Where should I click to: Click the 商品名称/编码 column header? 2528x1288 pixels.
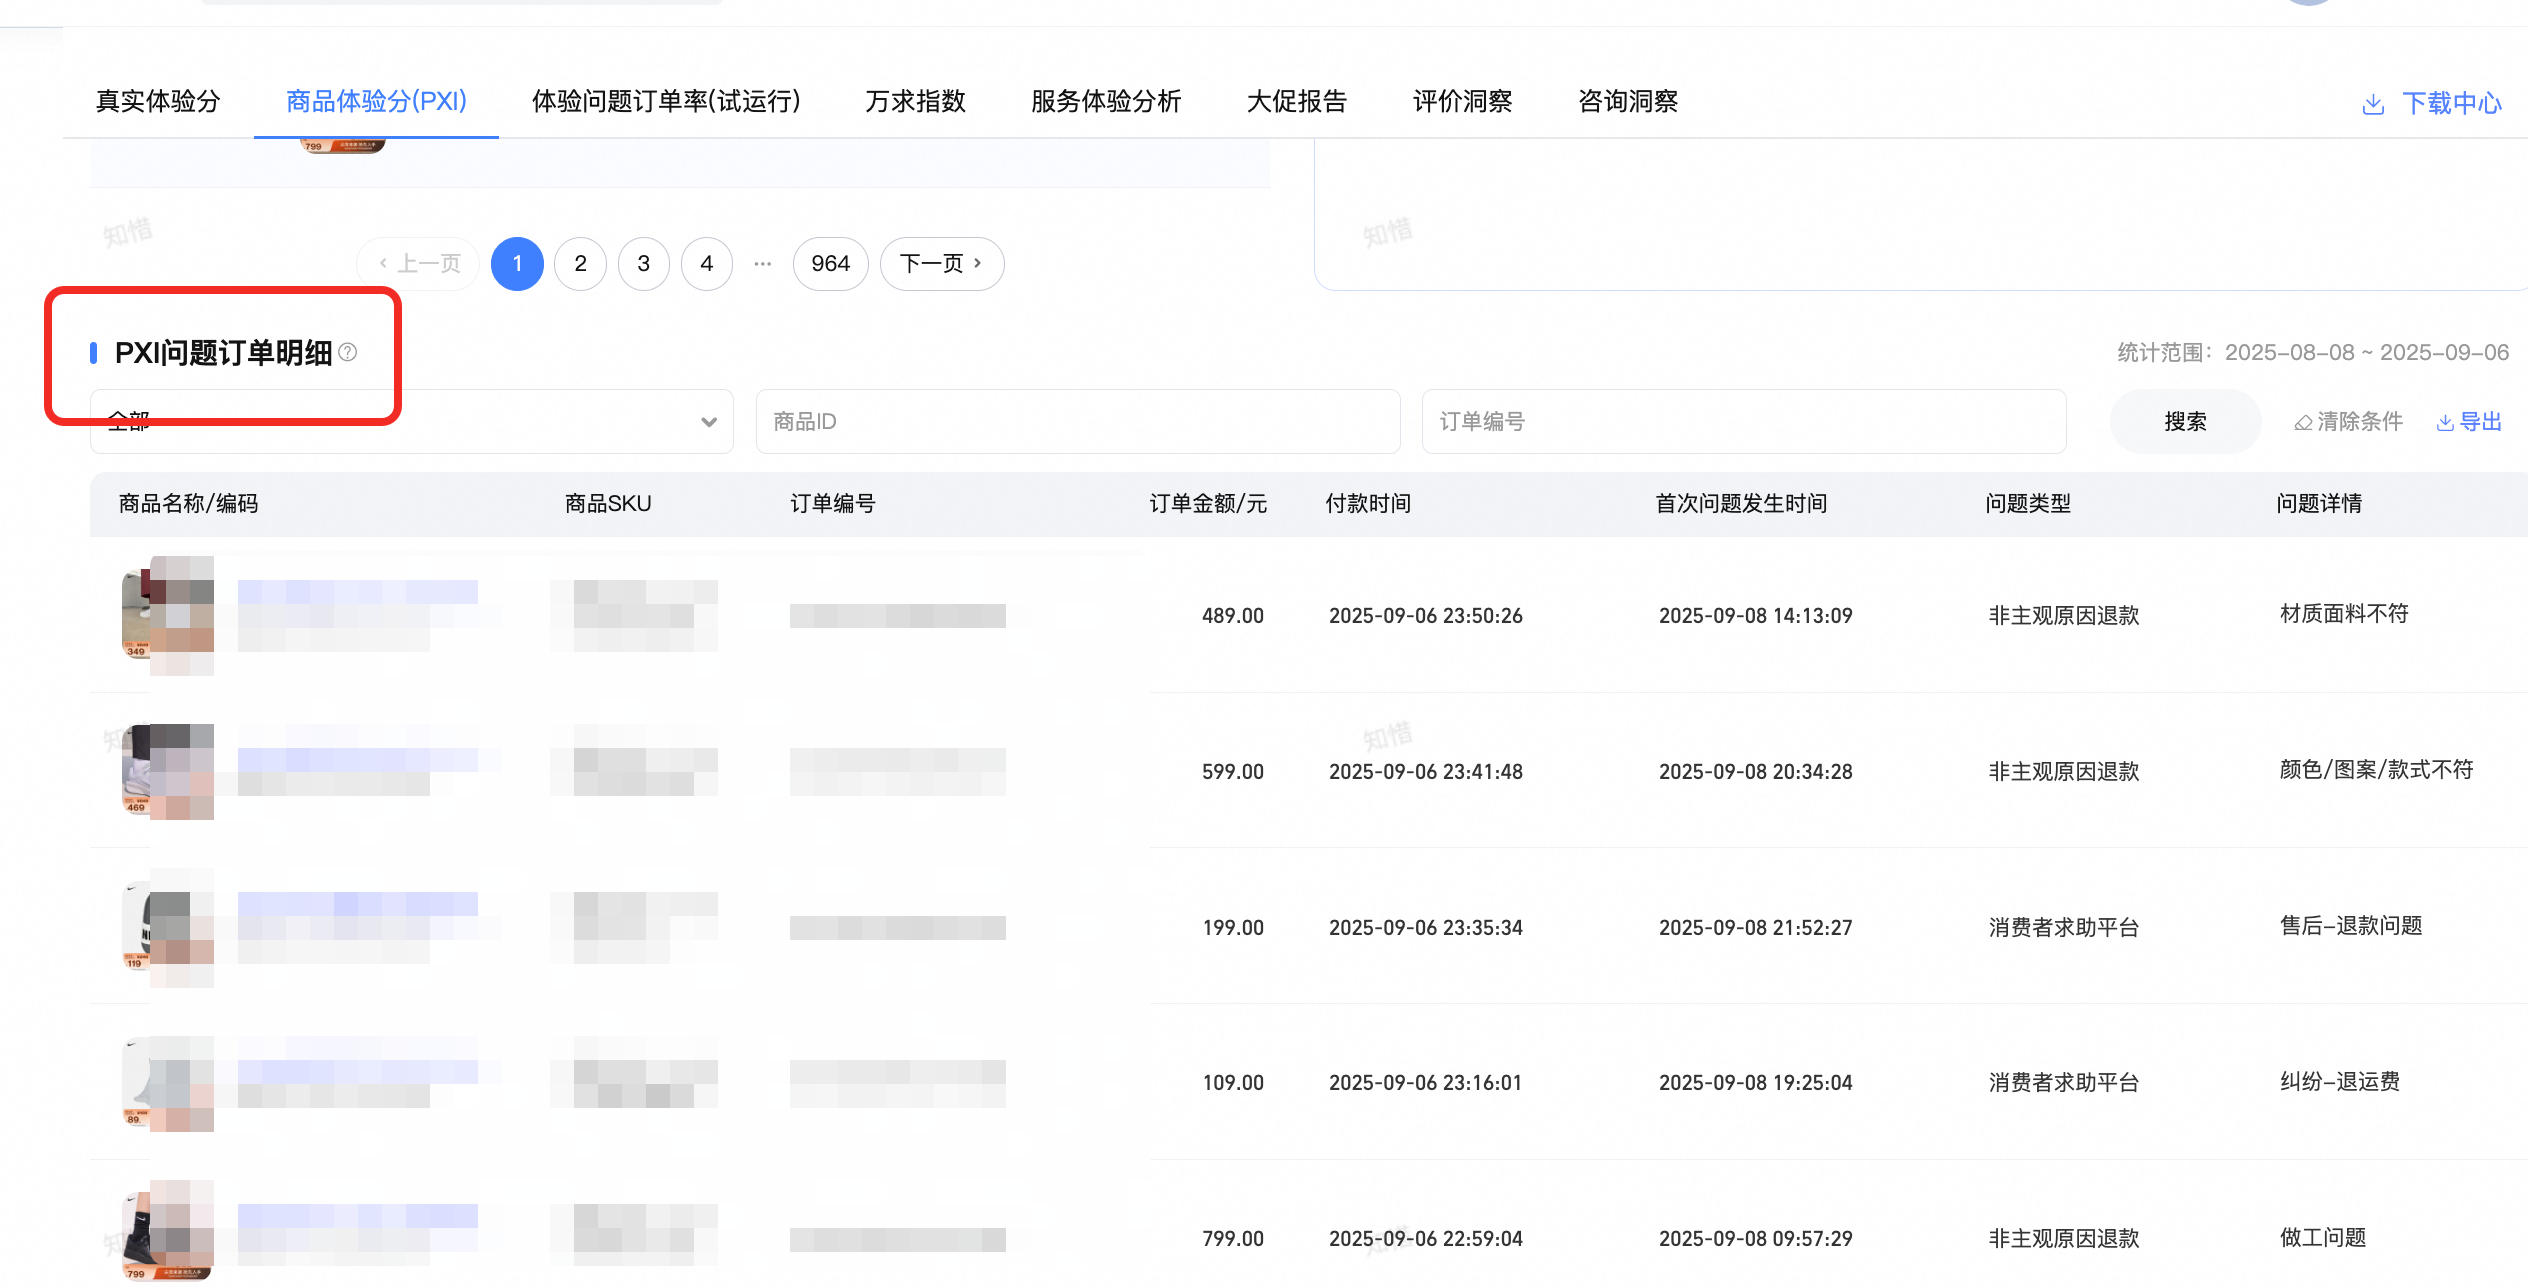pos(188,503)
